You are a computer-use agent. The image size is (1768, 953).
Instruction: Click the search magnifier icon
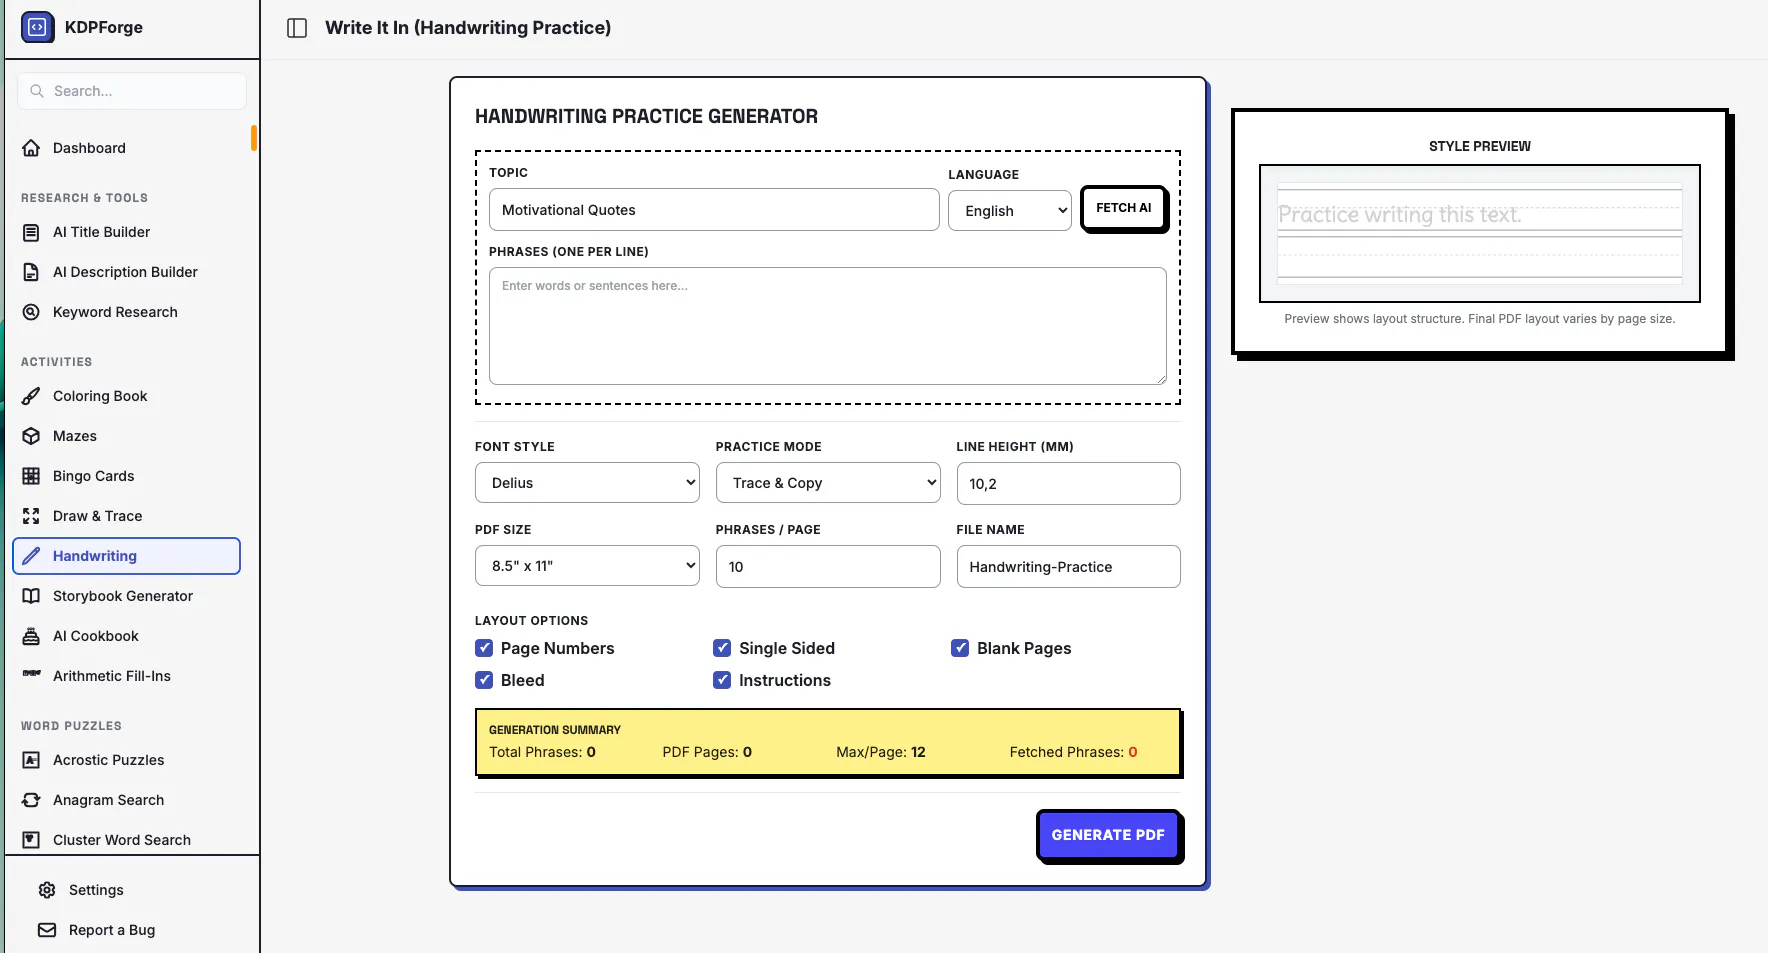click(x=37, y=91)
